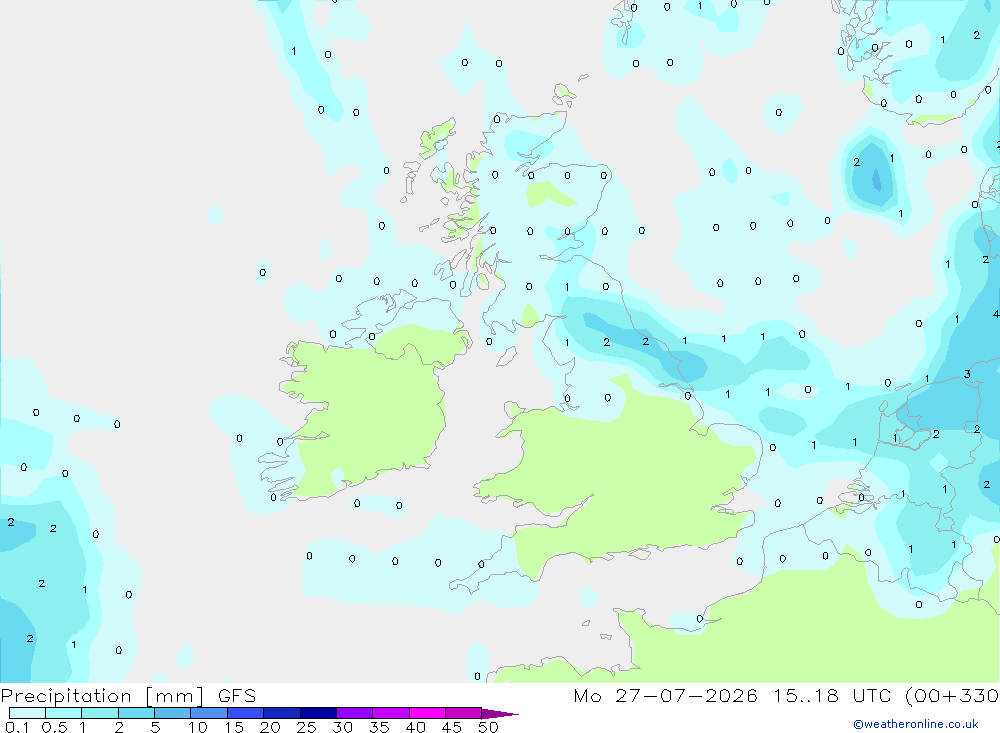Click the "0.1" legend scale label
The height and width of the screenshot is (733, 1000).
pyautogui.click(x=17, y=727)
